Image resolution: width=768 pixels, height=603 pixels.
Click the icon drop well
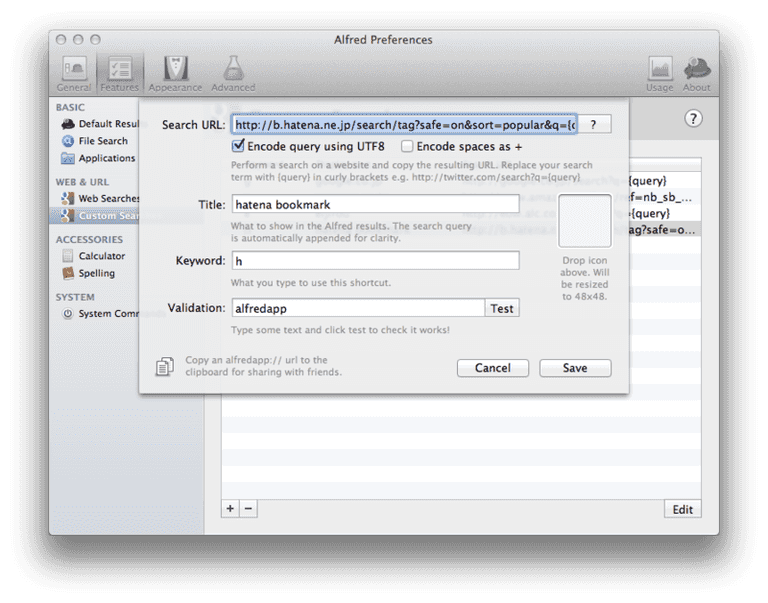pos(585,221)
